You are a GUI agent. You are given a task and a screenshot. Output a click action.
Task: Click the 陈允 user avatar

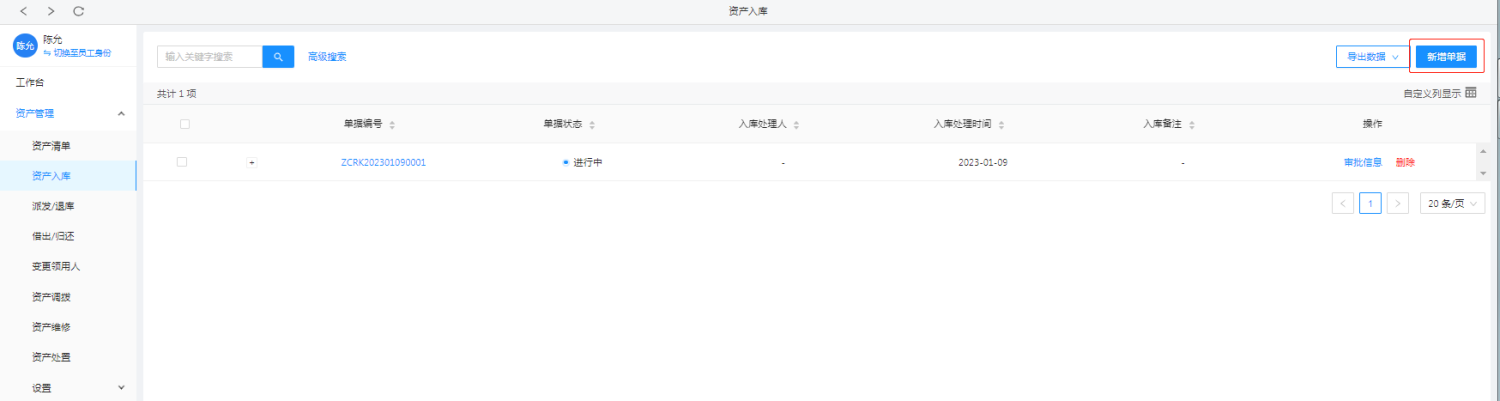[x=25, y=46]
